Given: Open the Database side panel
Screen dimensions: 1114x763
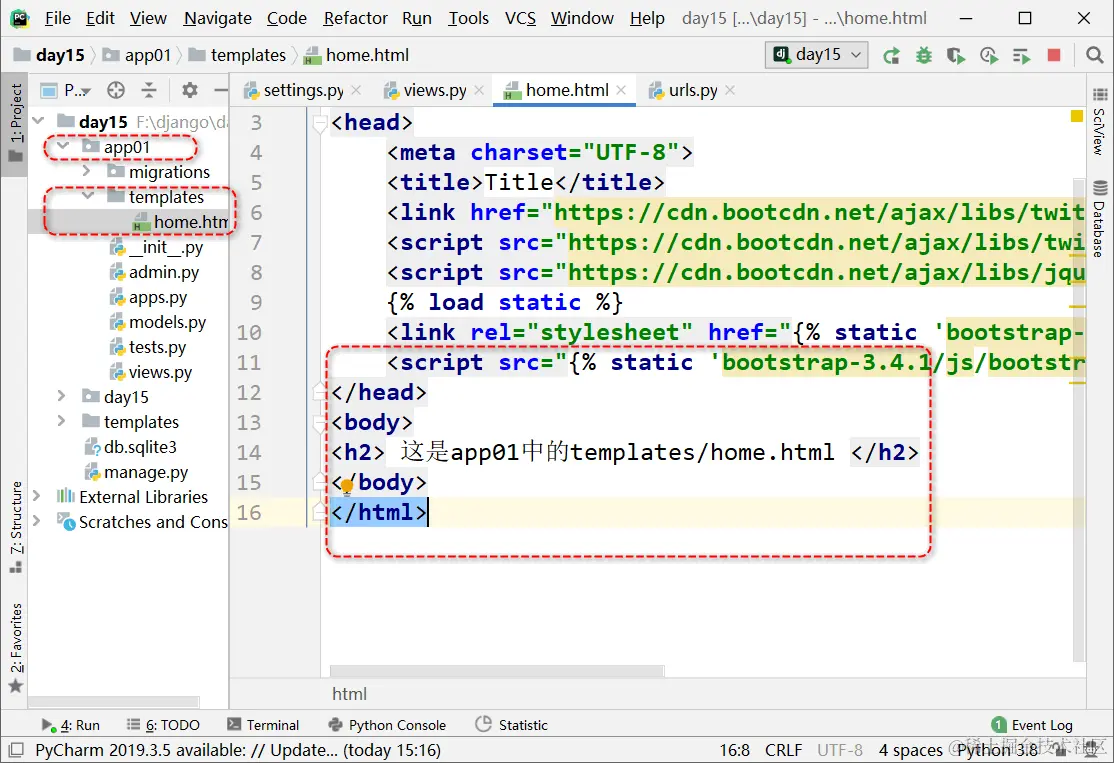Looking at the screenshot, I should tap(1100, 219).
